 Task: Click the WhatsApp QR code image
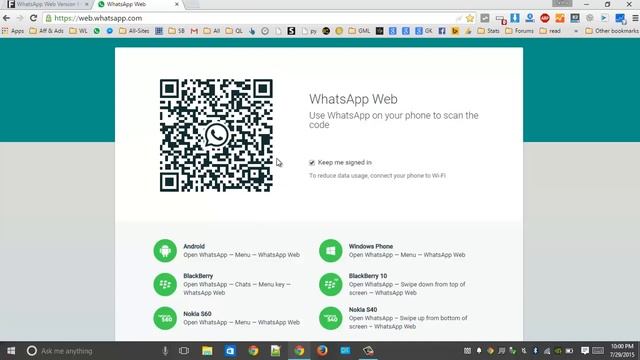pyautogui.click(x=216, y=136)
